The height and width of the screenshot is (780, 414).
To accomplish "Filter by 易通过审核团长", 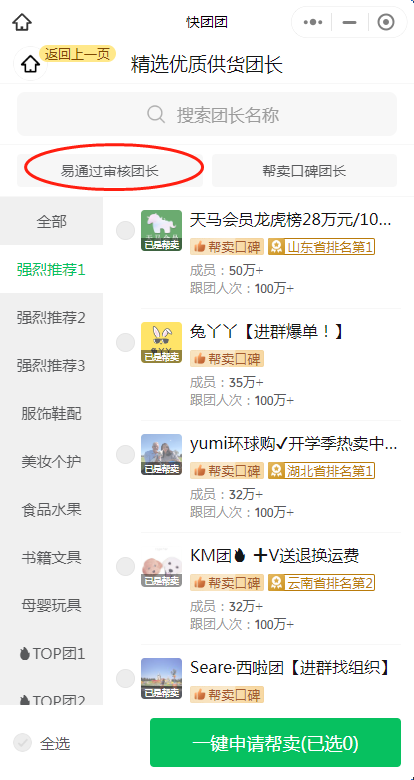I will tap(110, 171).
